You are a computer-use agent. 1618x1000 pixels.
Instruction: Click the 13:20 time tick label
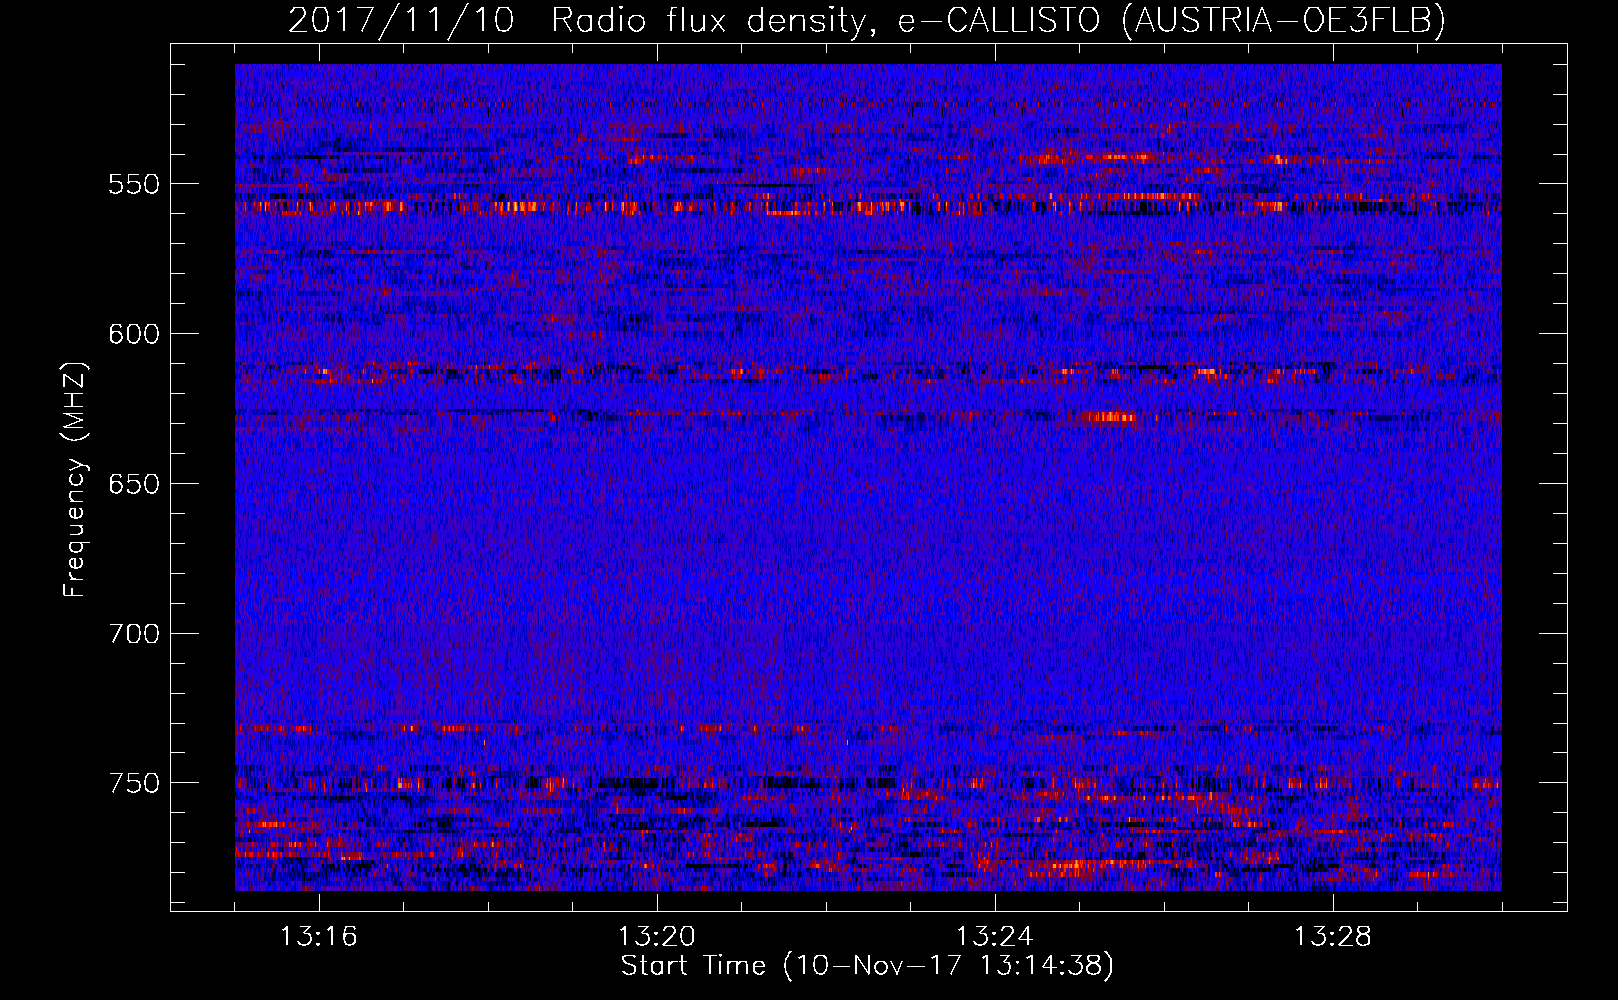tap(657, 937)
